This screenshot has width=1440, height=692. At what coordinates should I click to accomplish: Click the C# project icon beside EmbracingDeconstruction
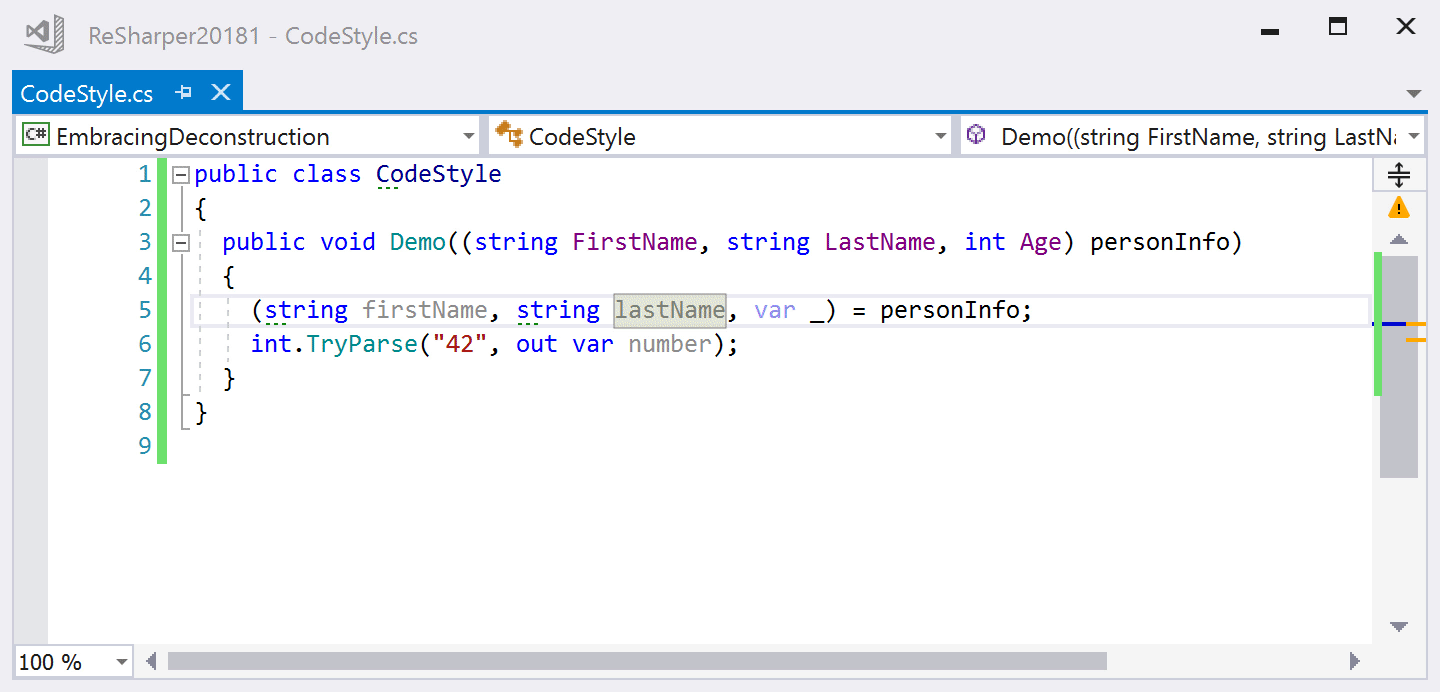(x=35, y=135)
